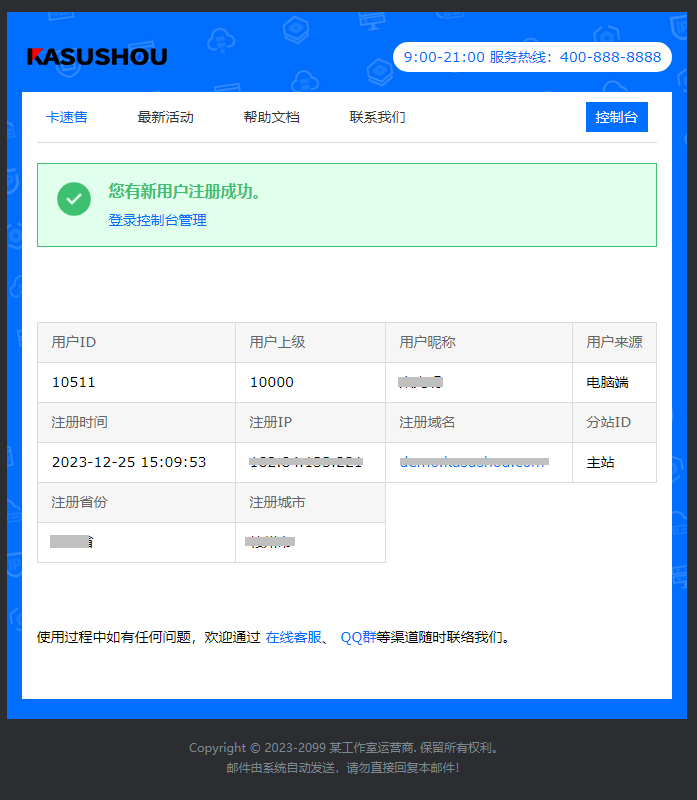Image resolution: width=697 pixels, height=800 pixels.
Task: Click the 分站ID header cell
Action: 614,422
